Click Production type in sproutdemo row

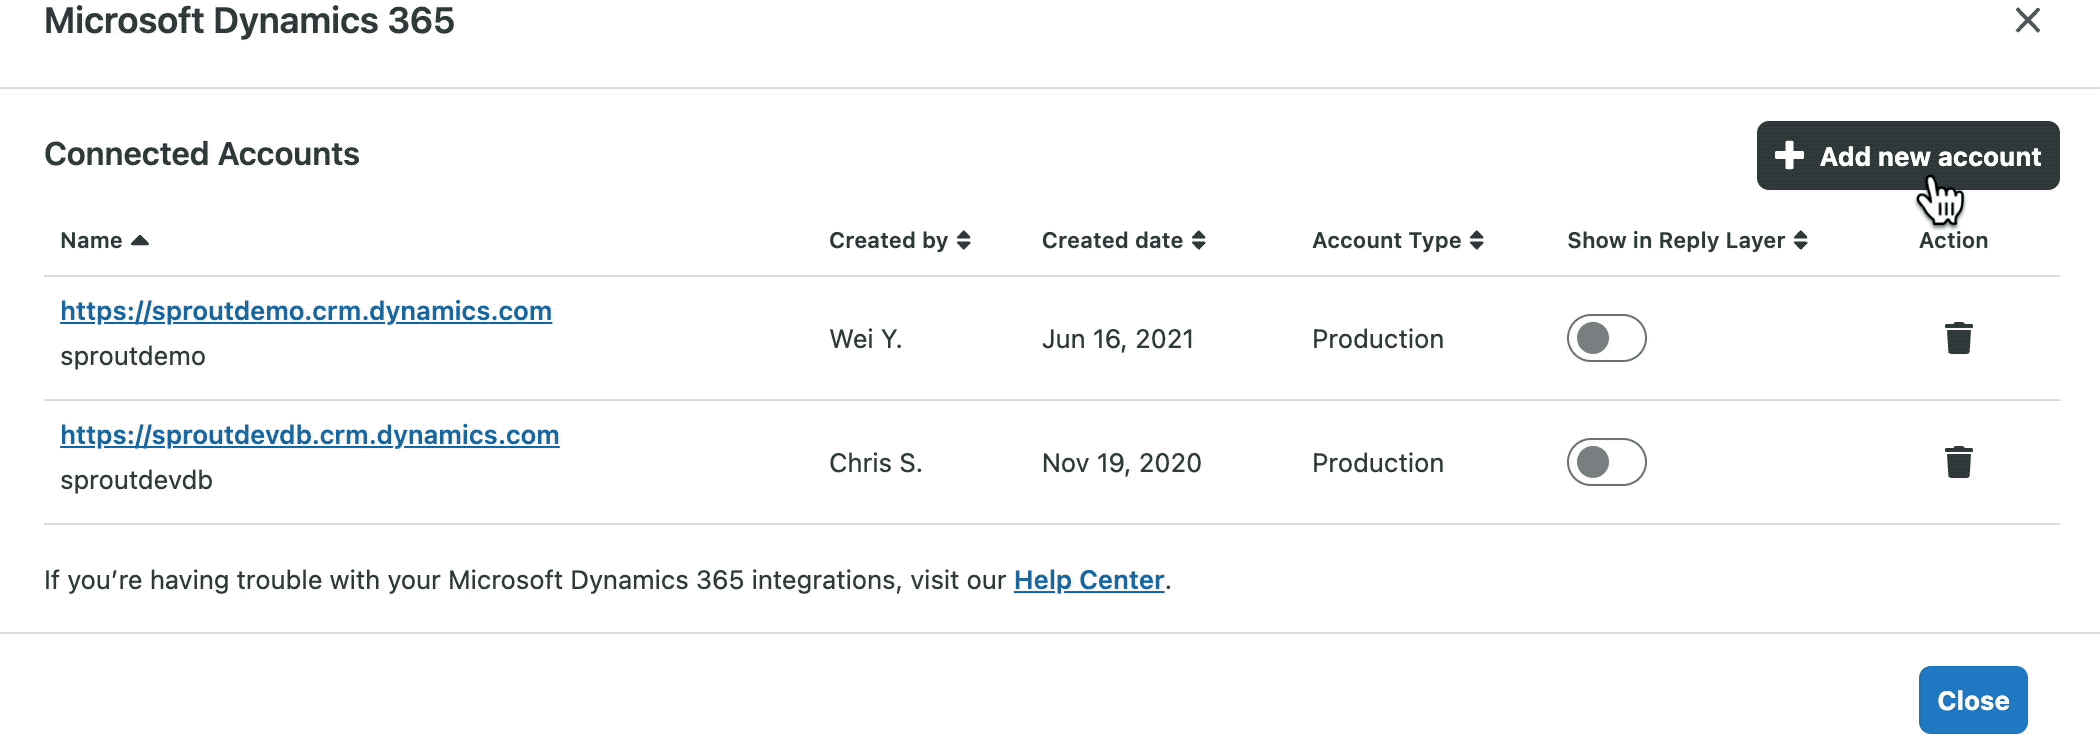point(1377,339)
